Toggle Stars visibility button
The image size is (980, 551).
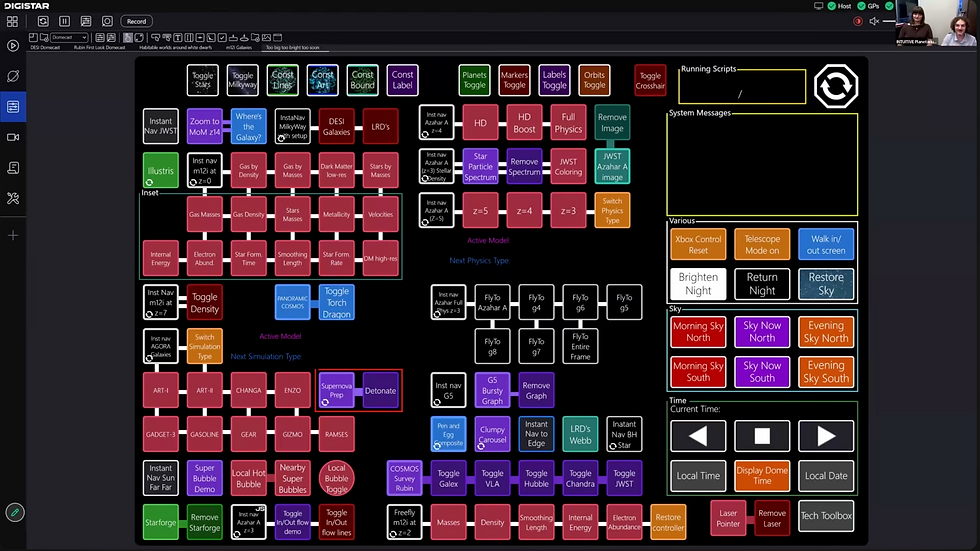point(202,80)
